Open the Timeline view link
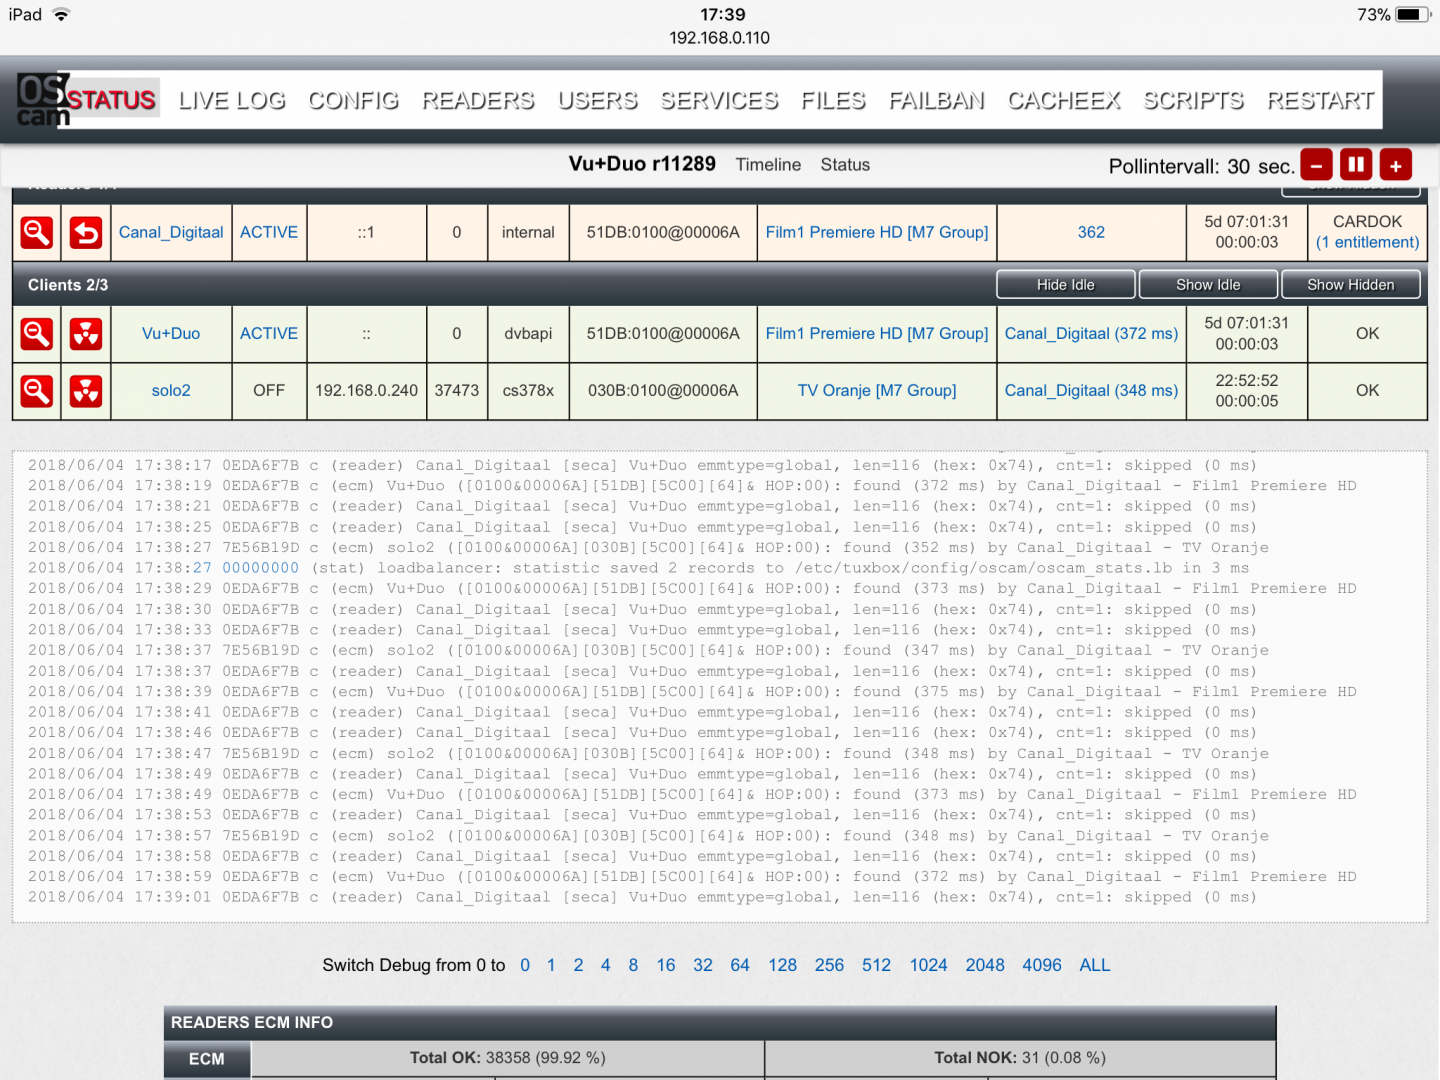This screenshot has height=1080, width=1440. (768, 165)
